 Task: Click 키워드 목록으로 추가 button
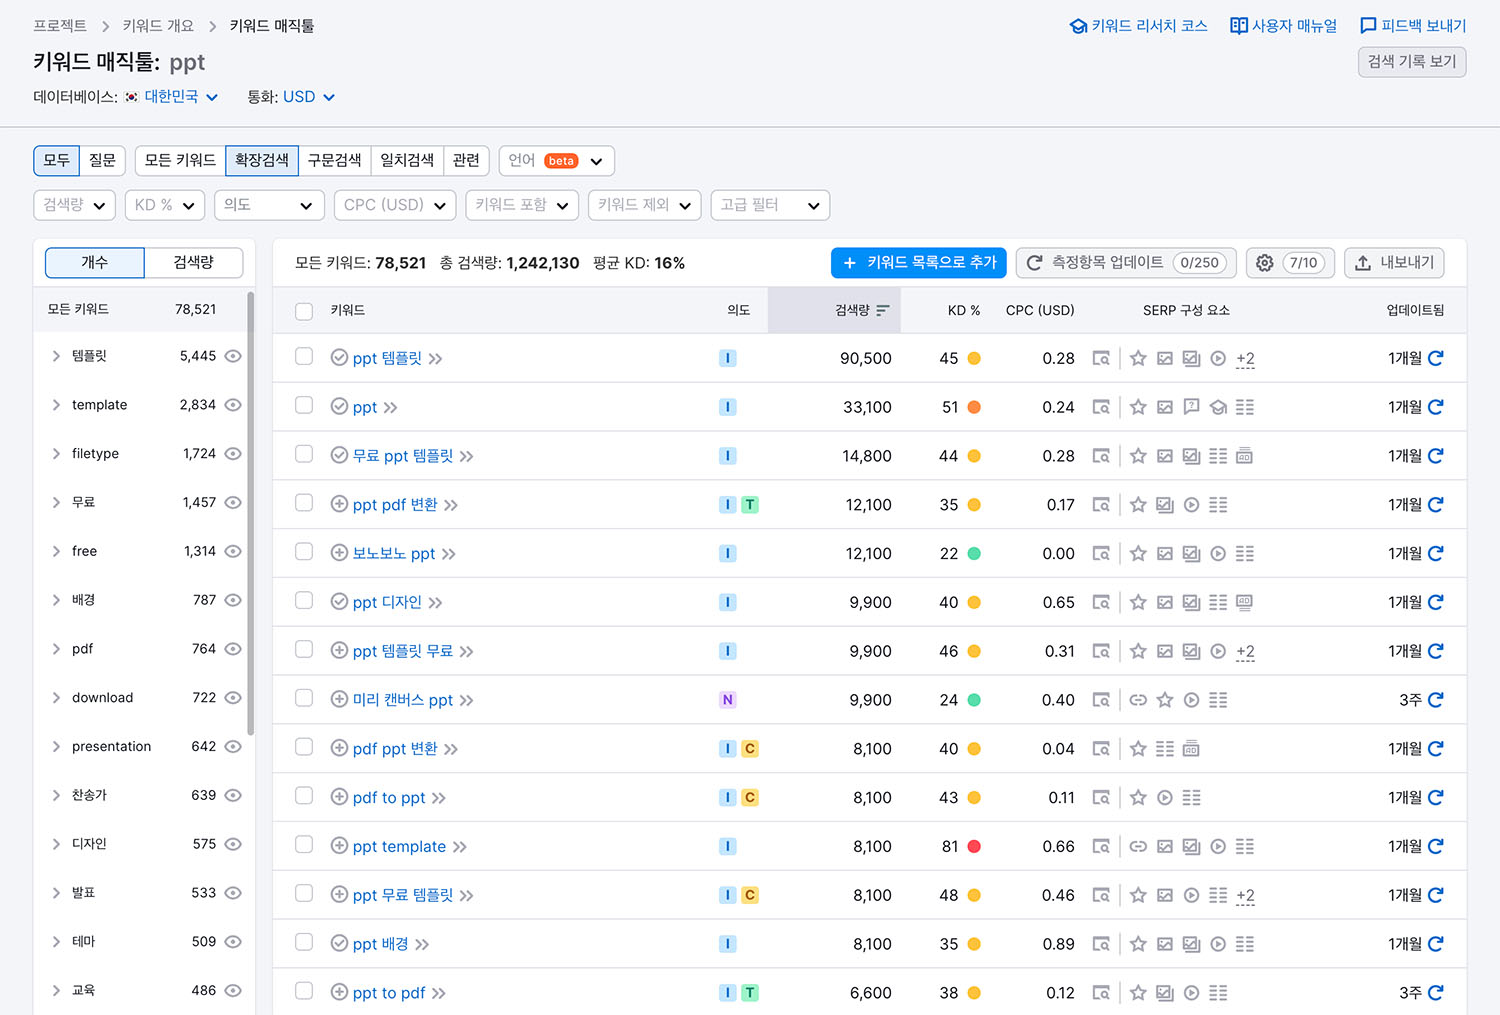(921, 262)
